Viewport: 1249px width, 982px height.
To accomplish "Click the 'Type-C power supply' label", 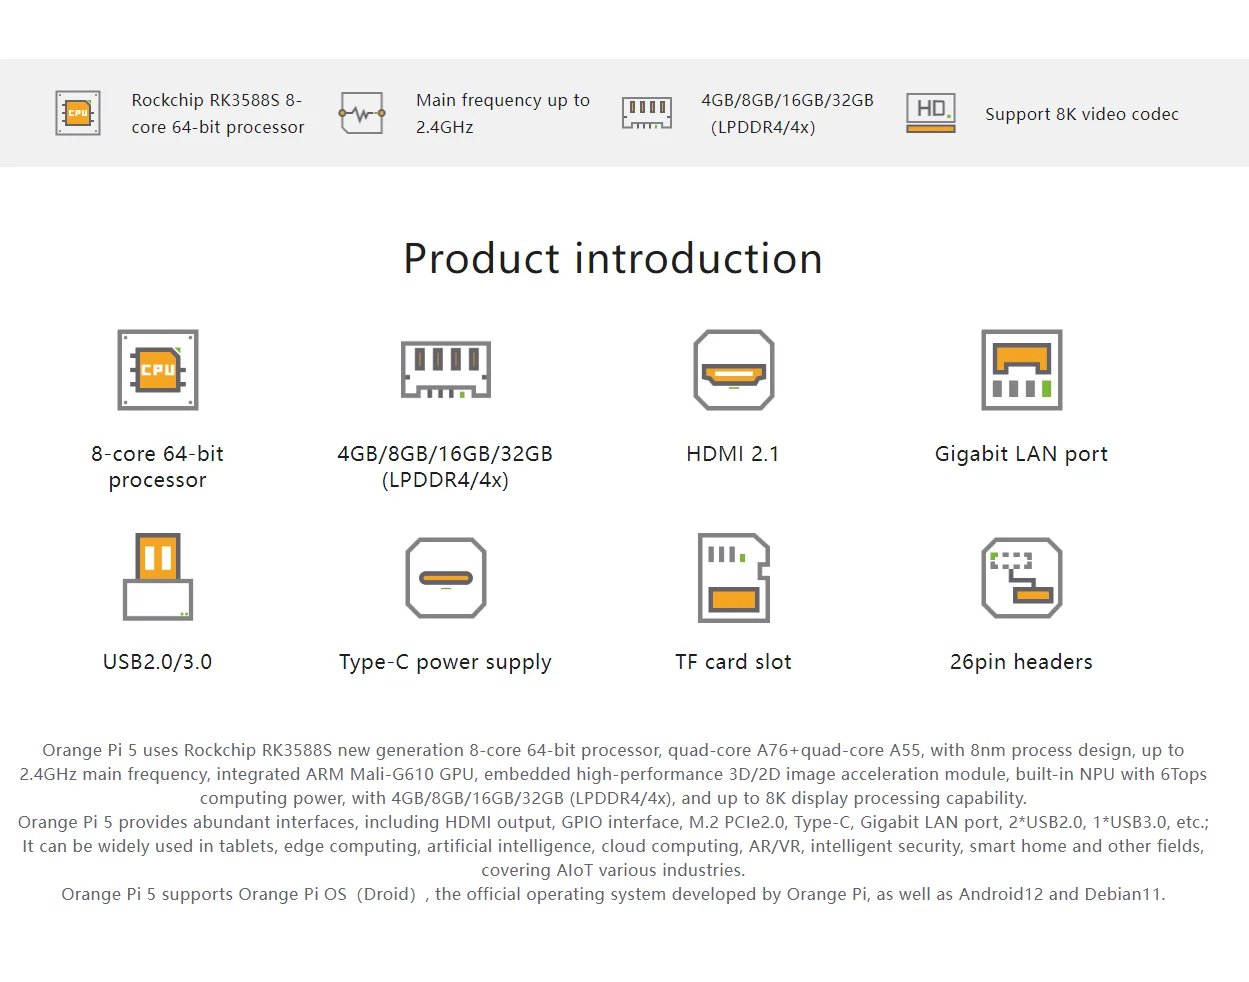I will pyautogui.click(x=445, y=662).
